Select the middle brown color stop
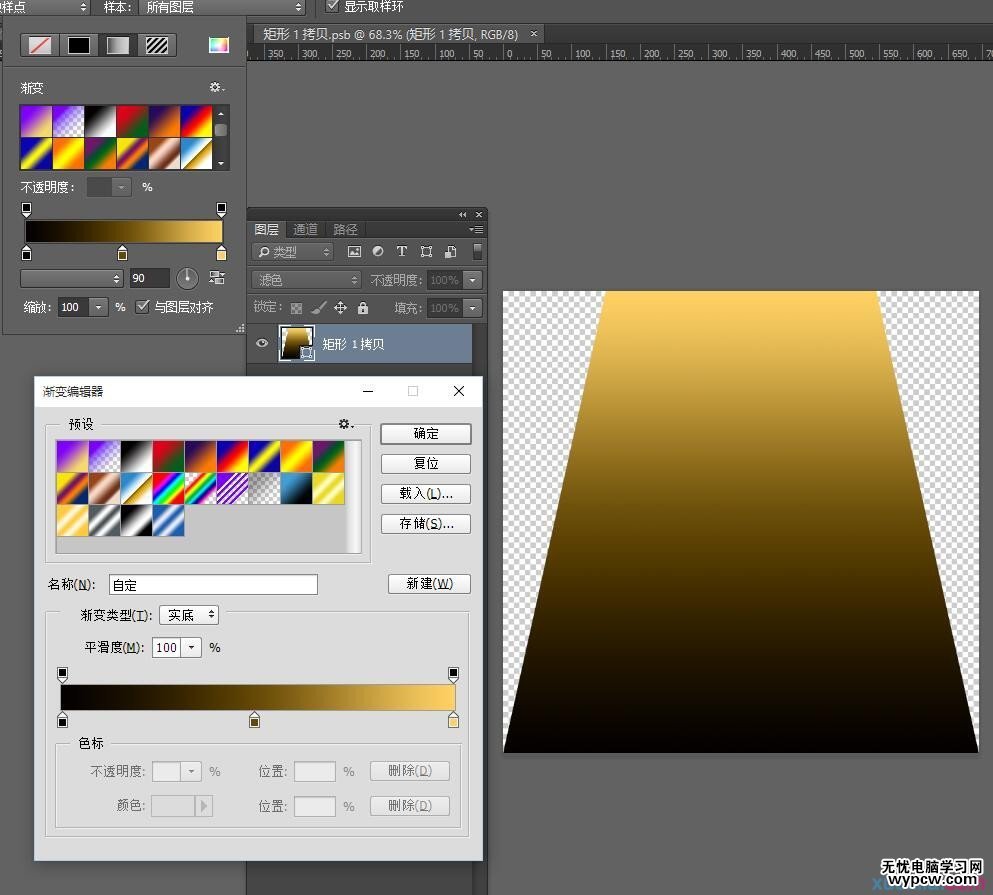The height and width of the screenshot is (895, 993). tap(255, 720)
